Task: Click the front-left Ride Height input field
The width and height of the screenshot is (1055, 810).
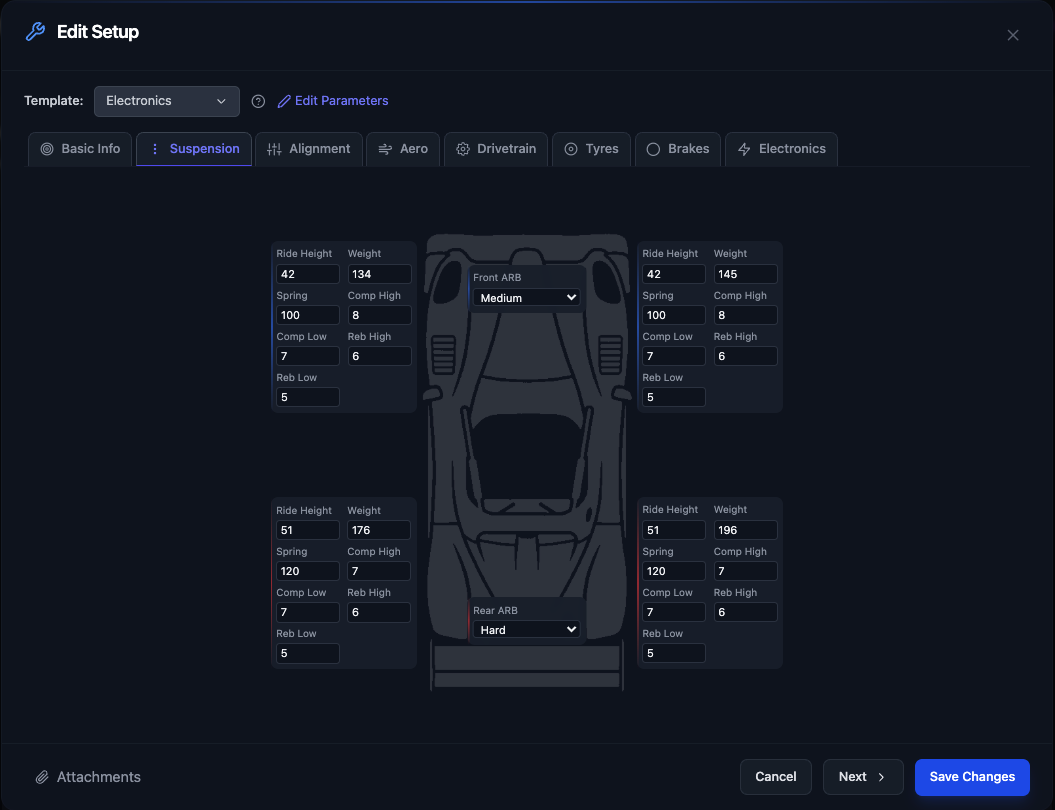Action: 307,273
